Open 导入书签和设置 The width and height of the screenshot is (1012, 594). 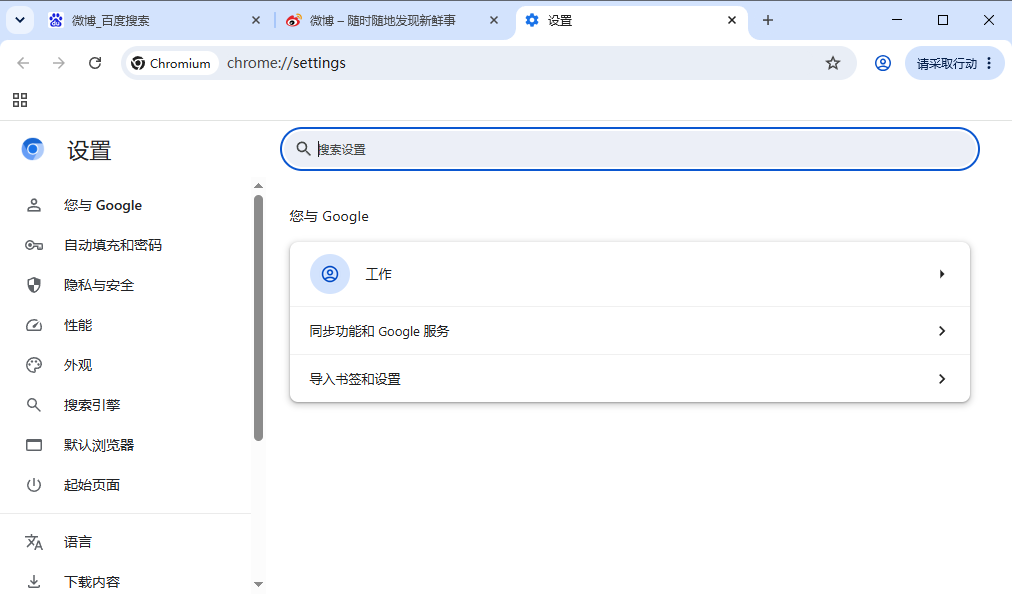point(630,378)
